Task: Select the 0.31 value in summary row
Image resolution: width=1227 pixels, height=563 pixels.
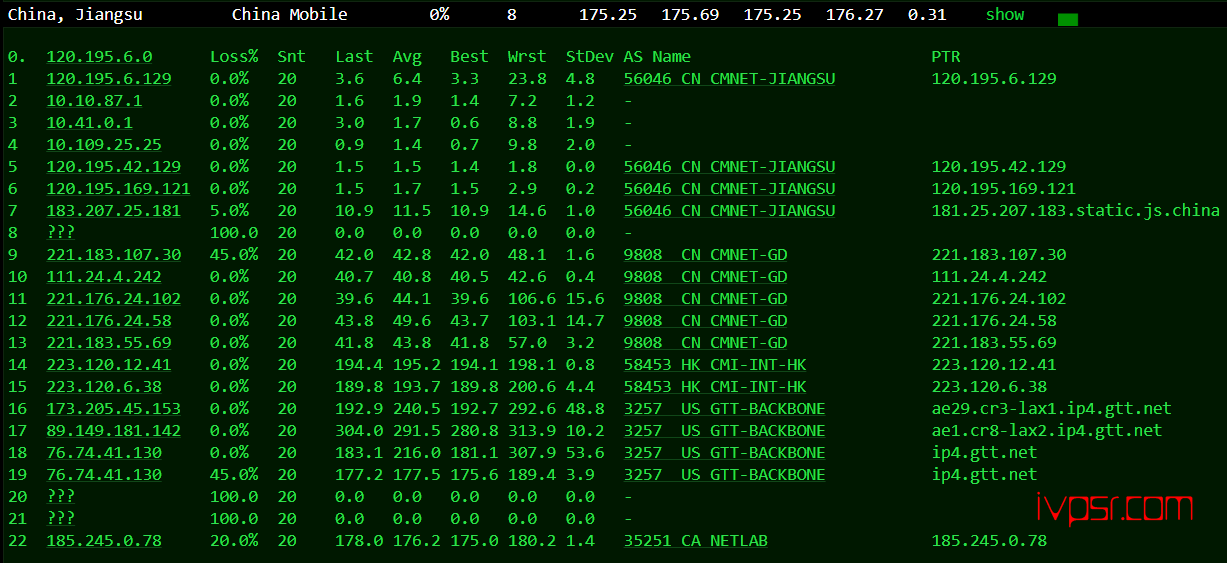Action: (x=927, y=15)
